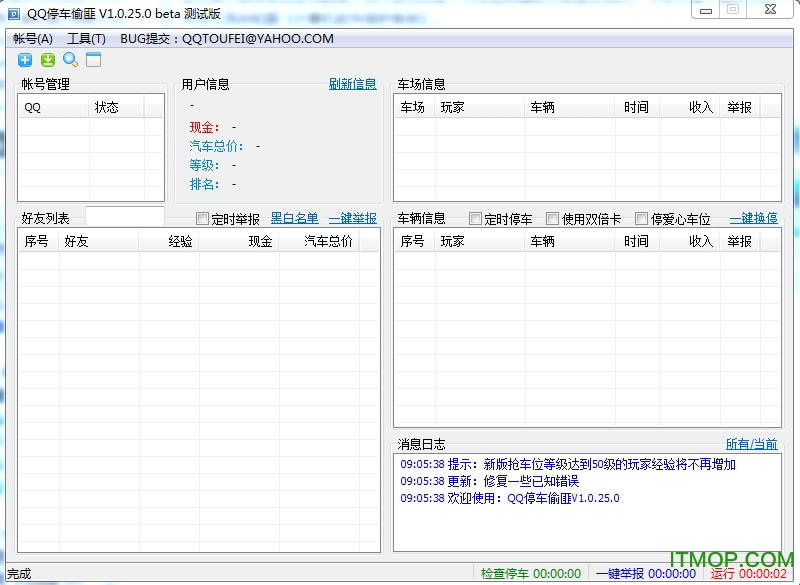Sort accounts by the QQ column header
The width and height of the screenshot is (800, 585).
tap(54, 108)
